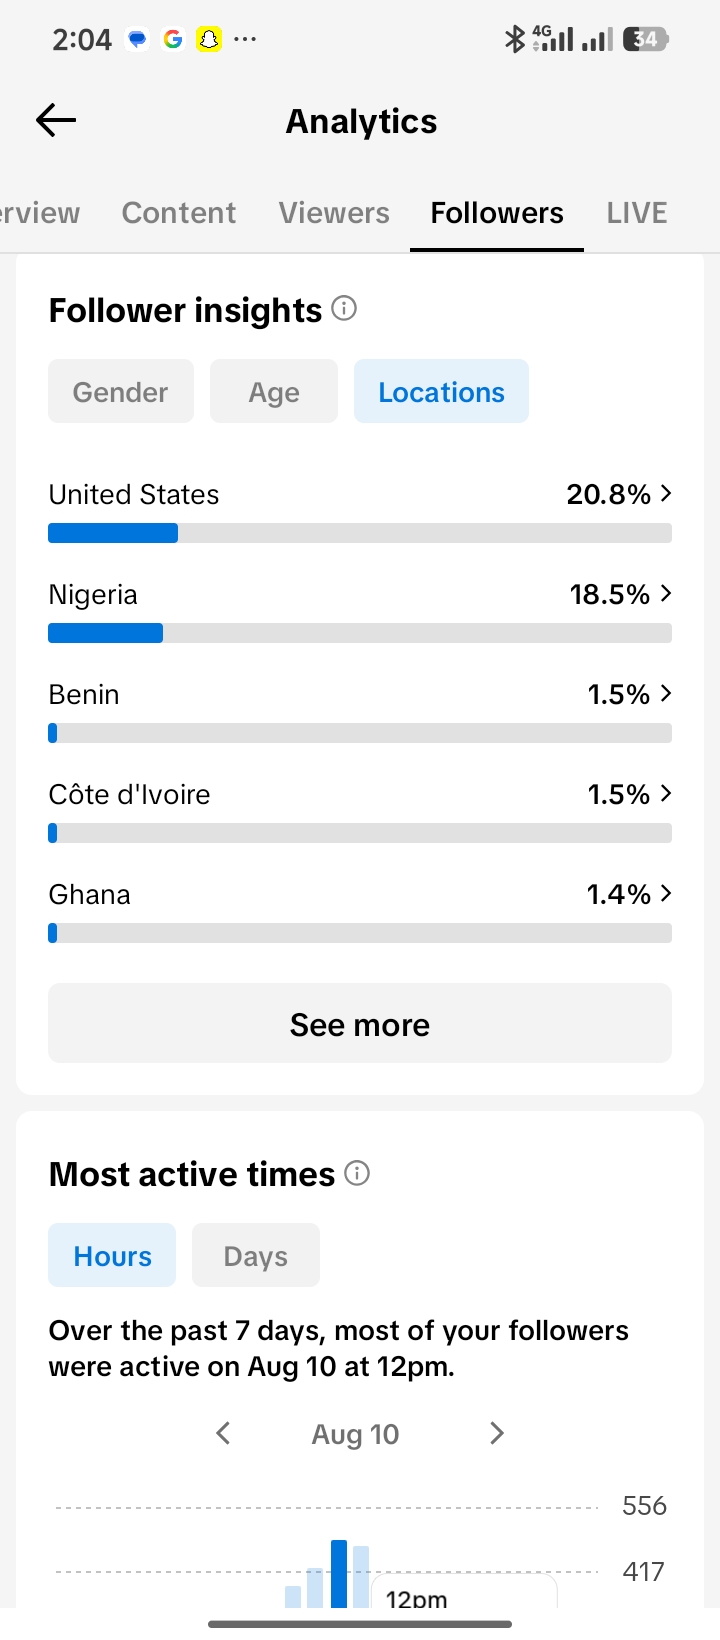Select the Locations filter chip
Viewport: 720px width, 1640px height.
(x=441, y=391)
